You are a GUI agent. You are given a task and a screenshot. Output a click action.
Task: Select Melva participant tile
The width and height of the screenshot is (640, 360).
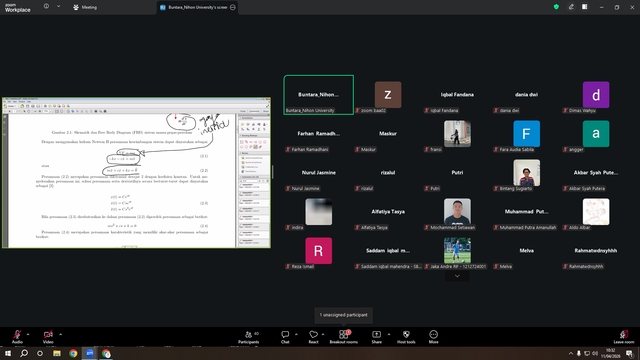(527, 251)
